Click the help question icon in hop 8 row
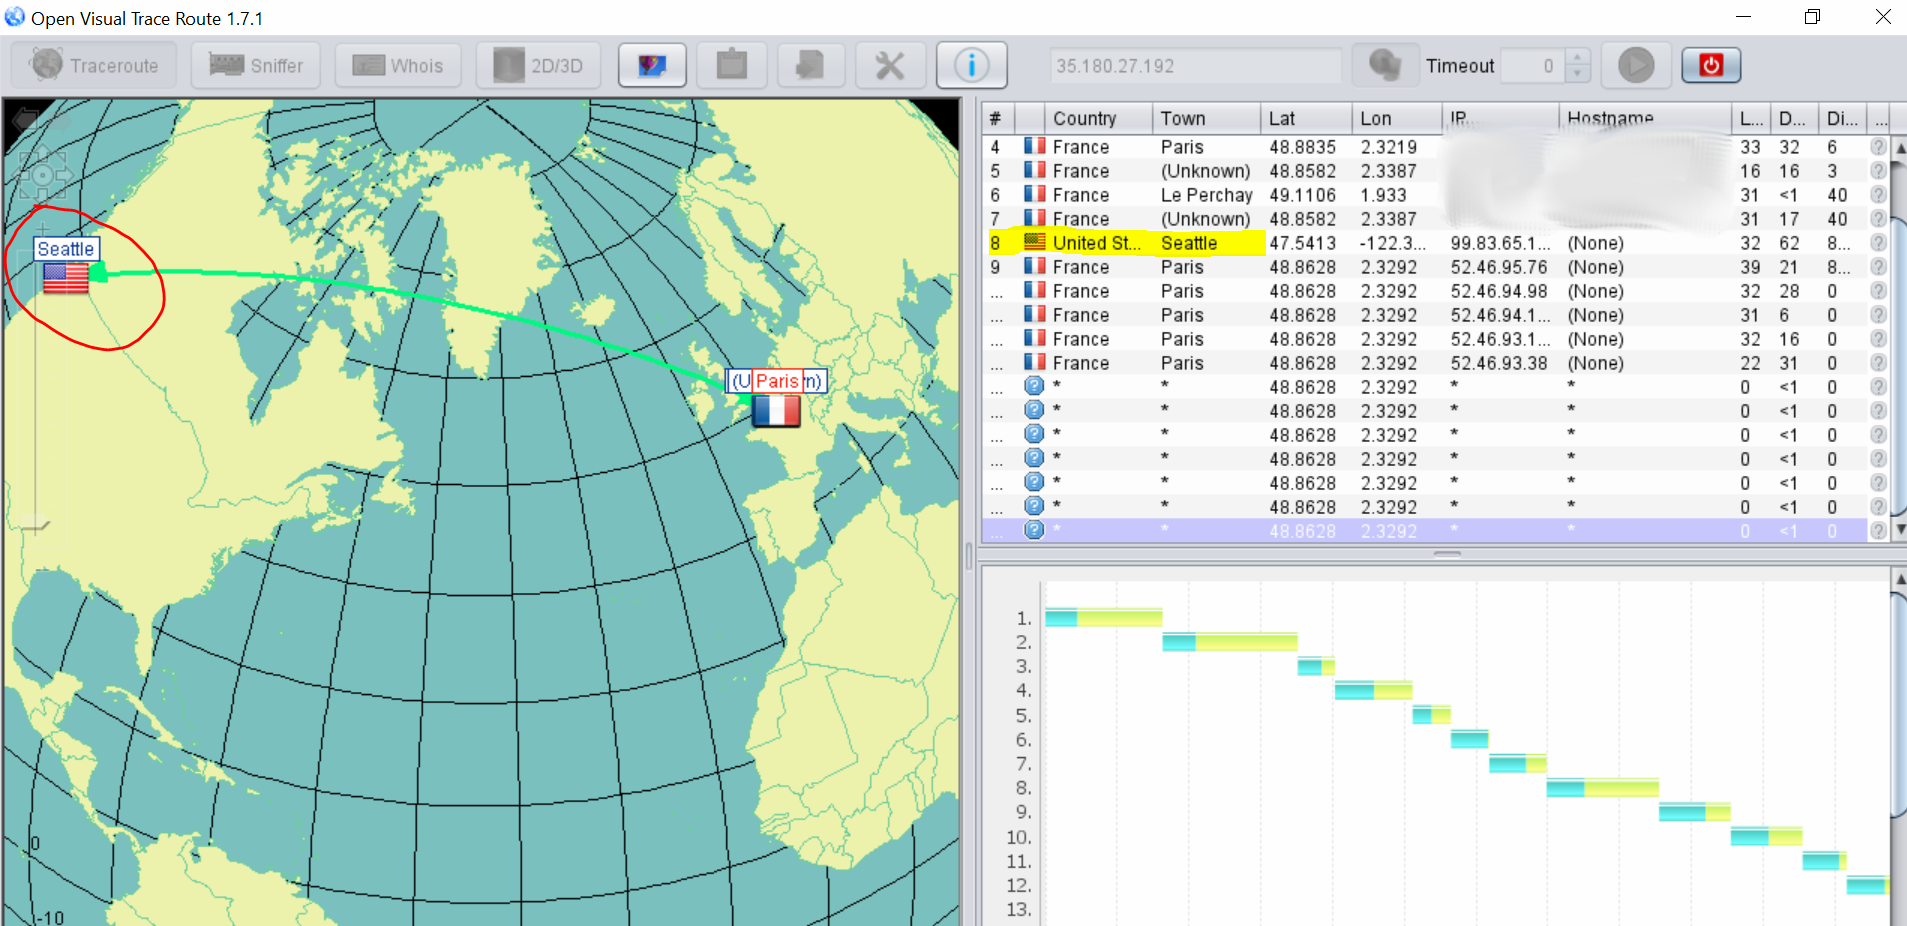Viewport: 1907px width, 926px height. (x=1878, y=243)
